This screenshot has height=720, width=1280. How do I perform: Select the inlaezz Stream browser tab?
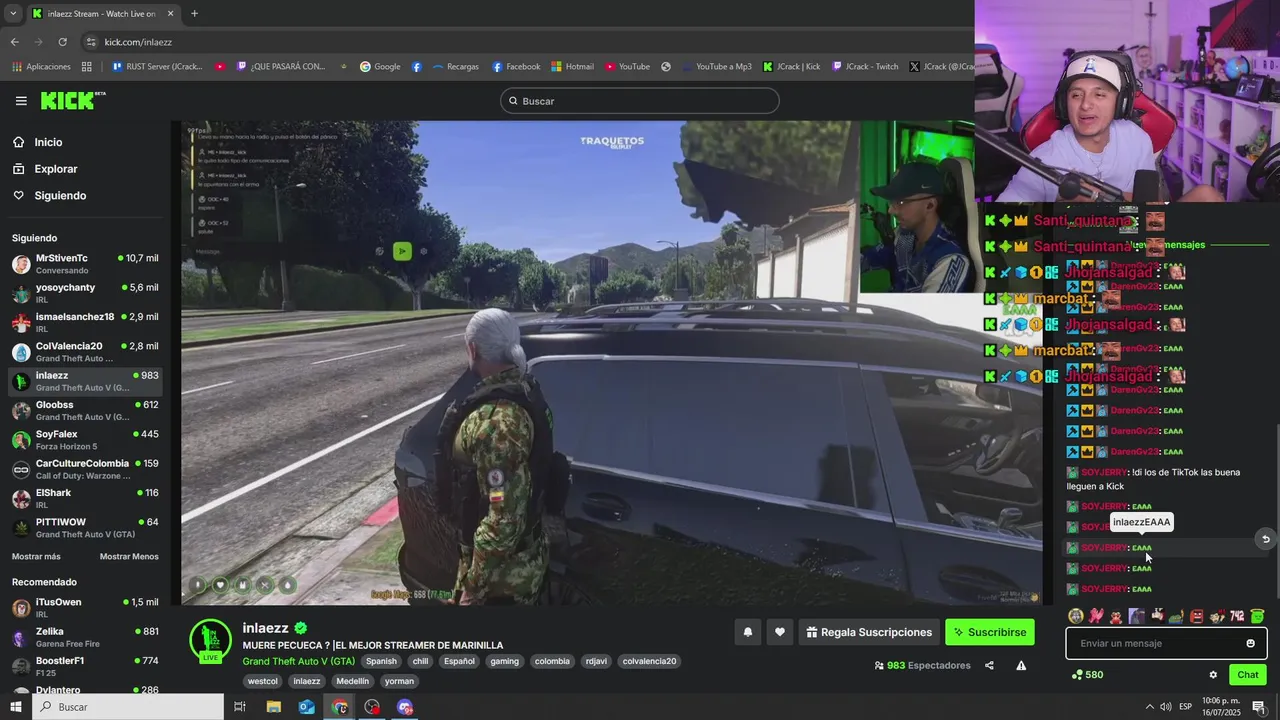(x=102, y=14)
